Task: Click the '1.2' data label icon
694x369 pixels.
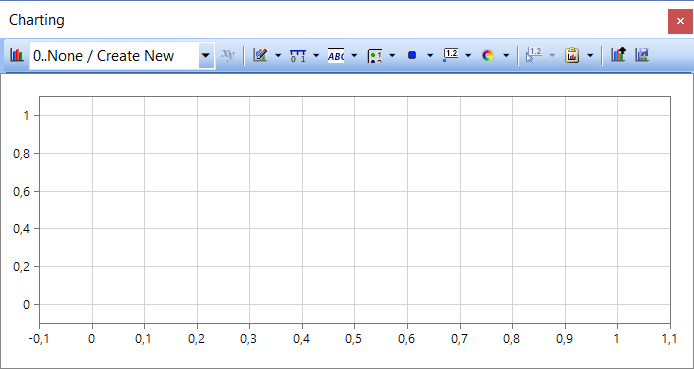Action: pos(451,55)
